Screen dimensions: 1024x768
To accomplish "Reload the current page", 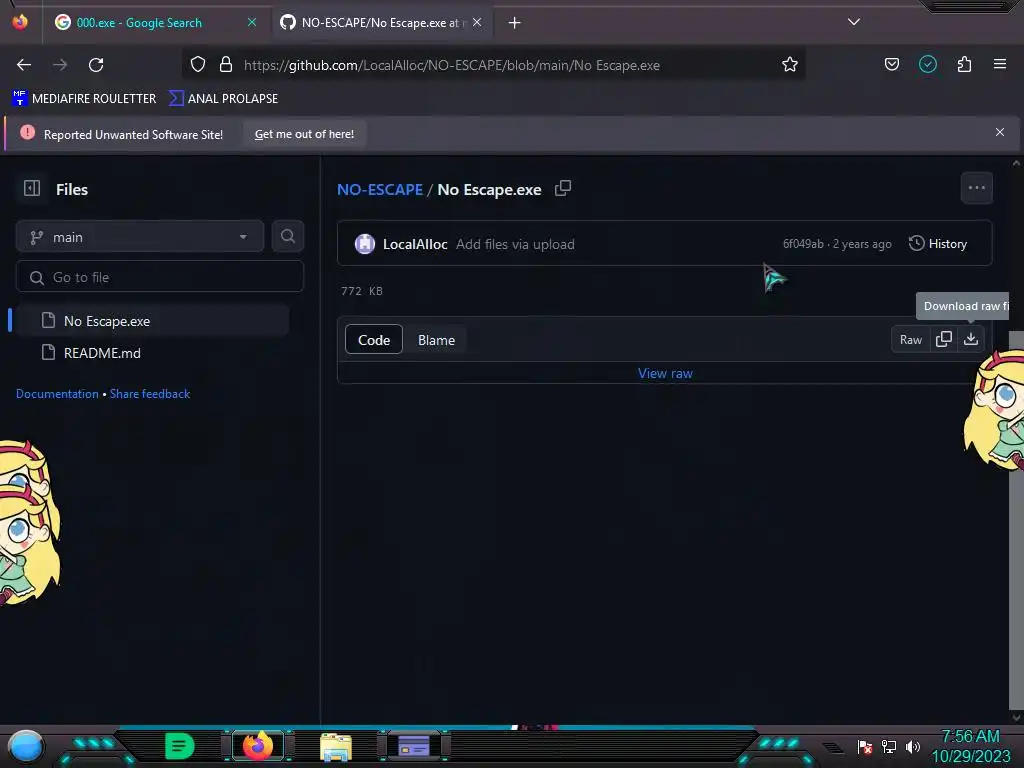I will (96, 65).
